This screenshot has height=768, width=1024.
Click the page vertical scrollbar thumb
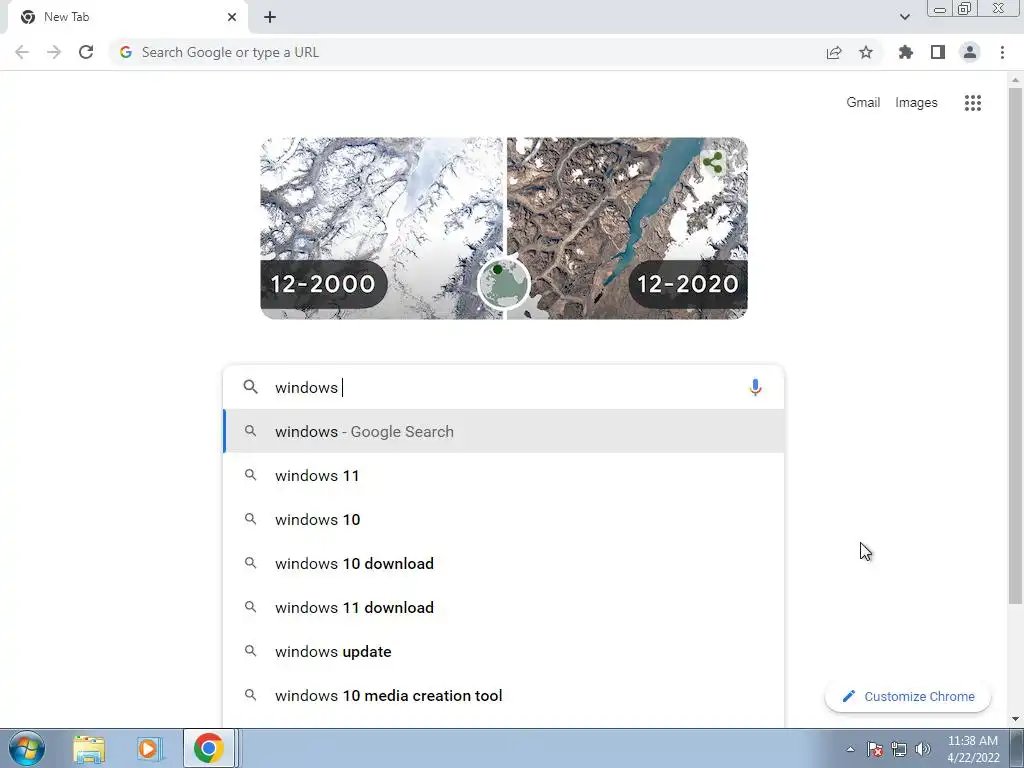[1015, 346]
